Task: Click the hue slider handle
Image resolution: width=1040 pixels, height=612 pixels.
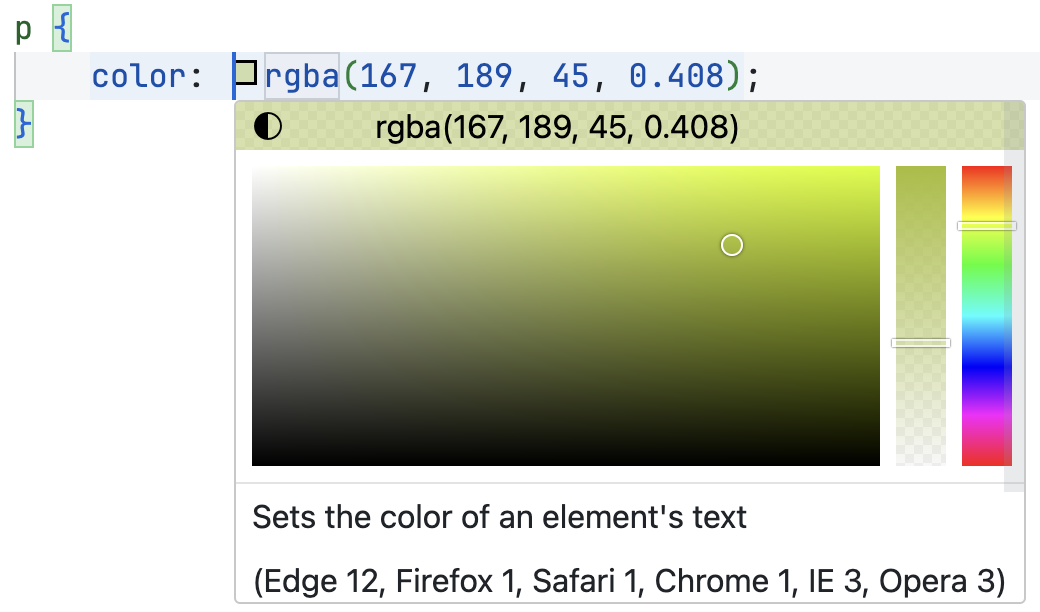Action: pyautogui.click(x=986, y=226)
